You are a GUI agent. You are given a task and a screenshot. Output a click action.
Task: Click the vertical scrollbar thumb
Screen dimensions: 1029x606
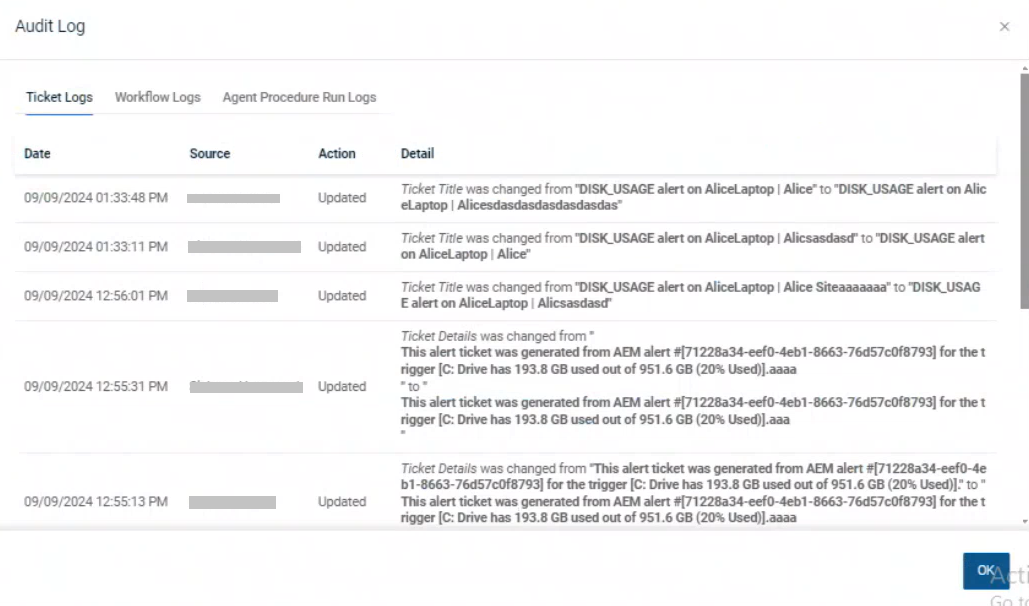[1024, 190]
